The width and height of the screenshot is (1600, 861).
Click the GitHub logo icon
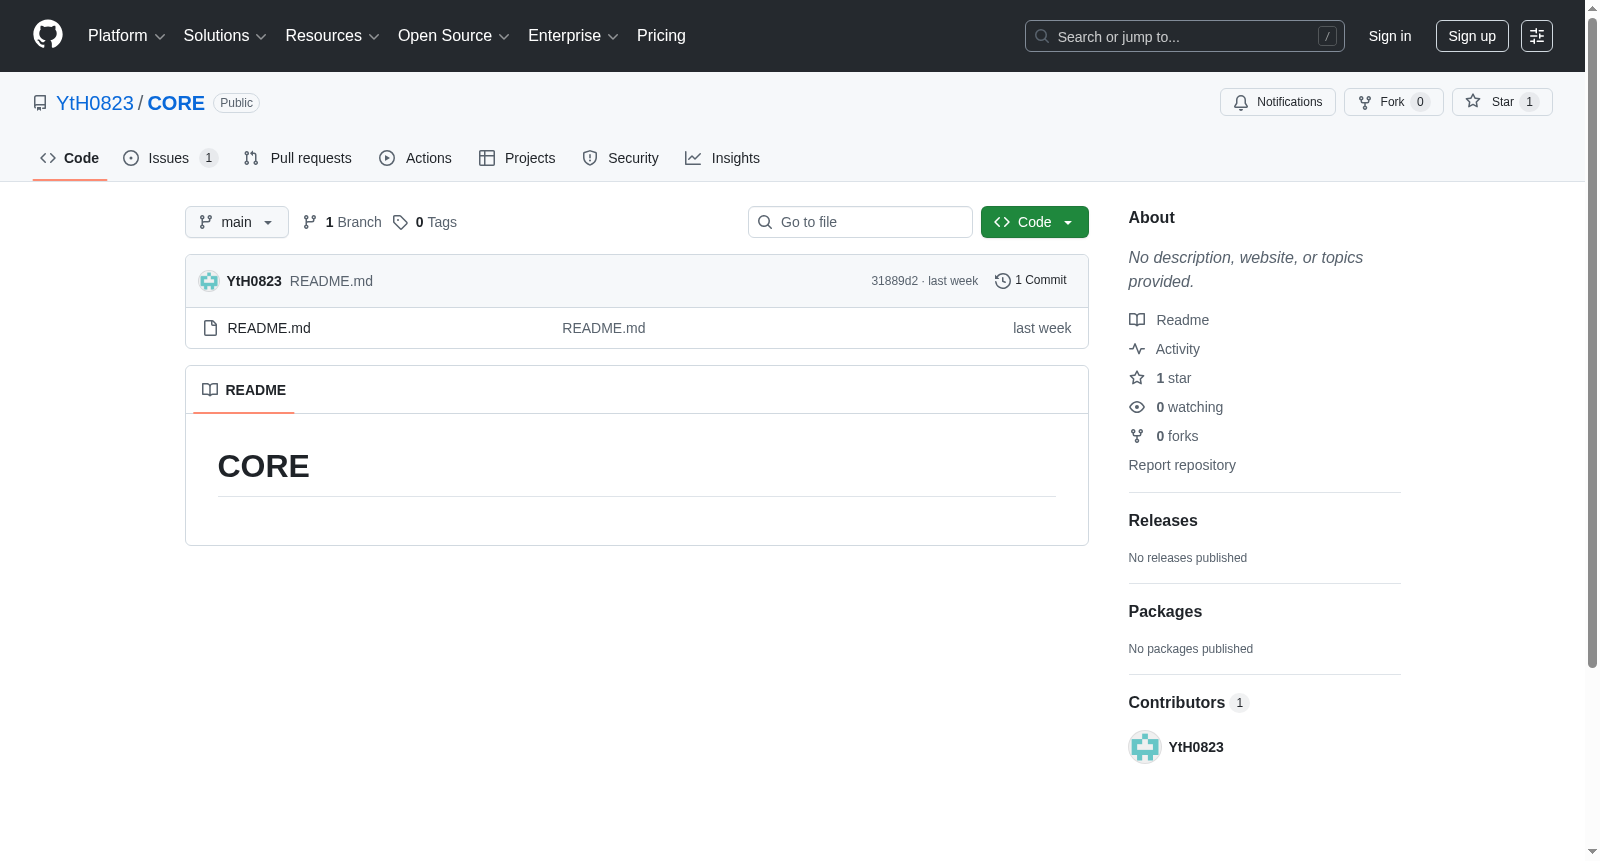click(48, 35)
